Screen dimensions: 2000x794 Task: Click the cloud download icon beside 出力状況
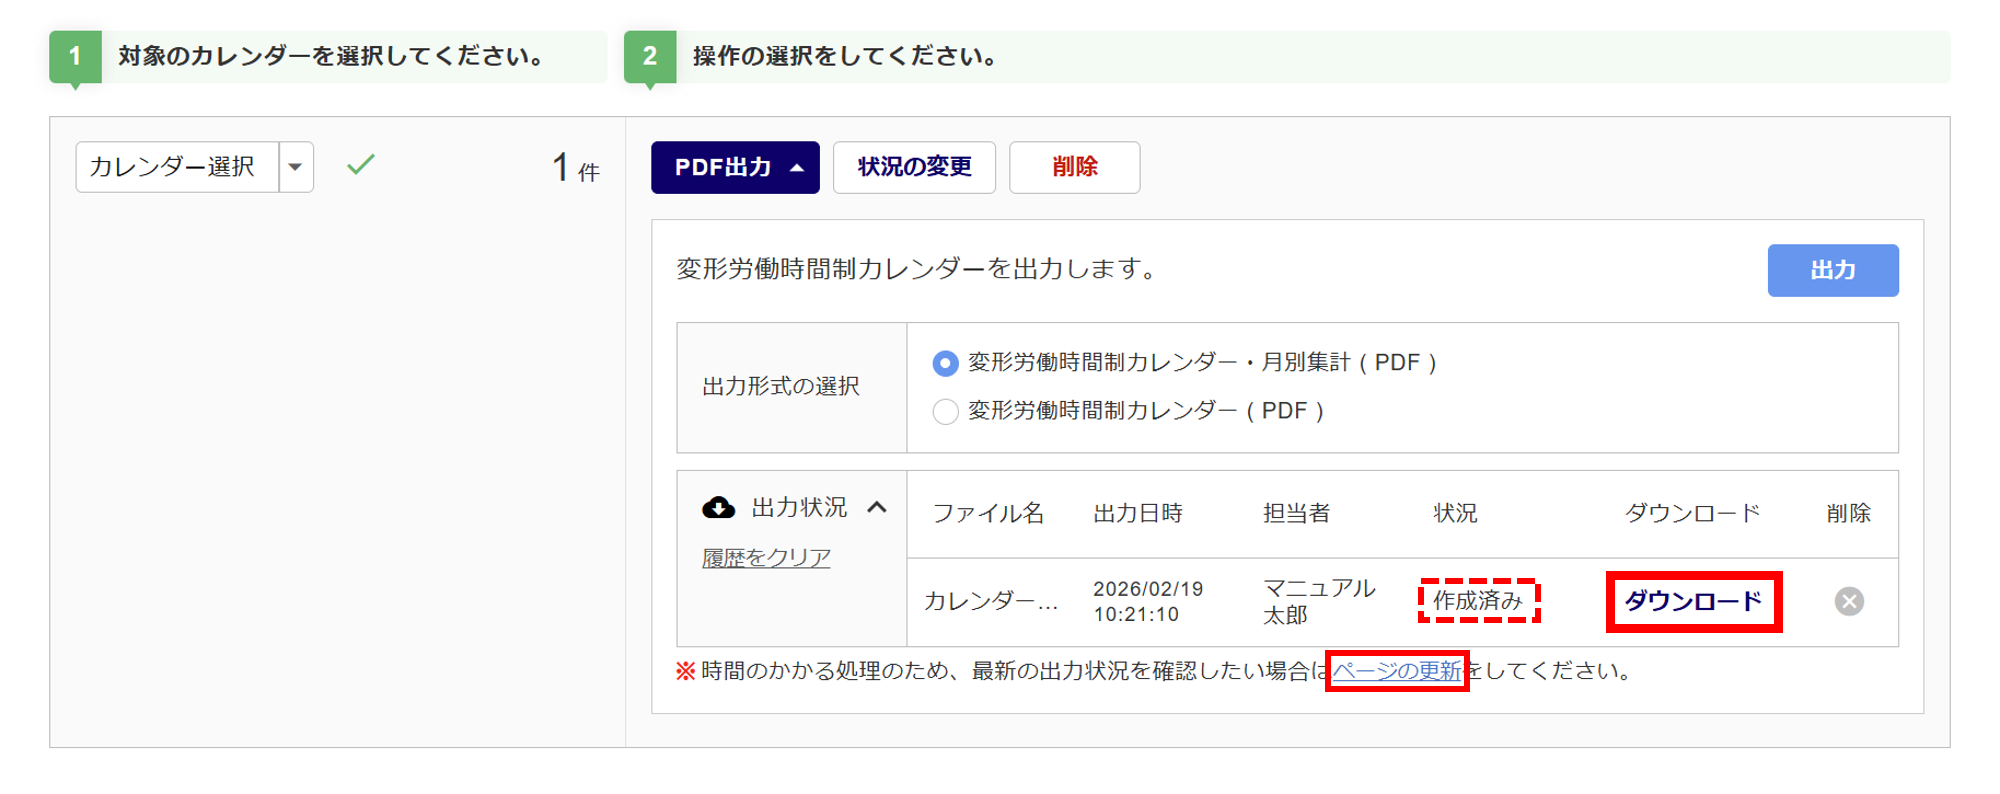[718, 508]
